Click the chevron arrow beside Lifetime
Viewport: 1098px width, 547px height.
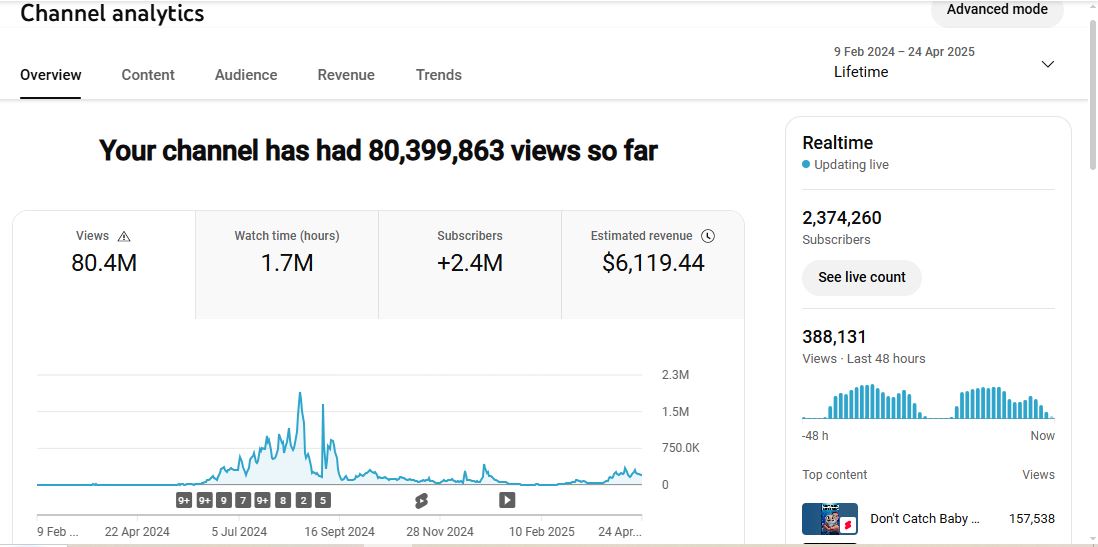click(1047, 64)
